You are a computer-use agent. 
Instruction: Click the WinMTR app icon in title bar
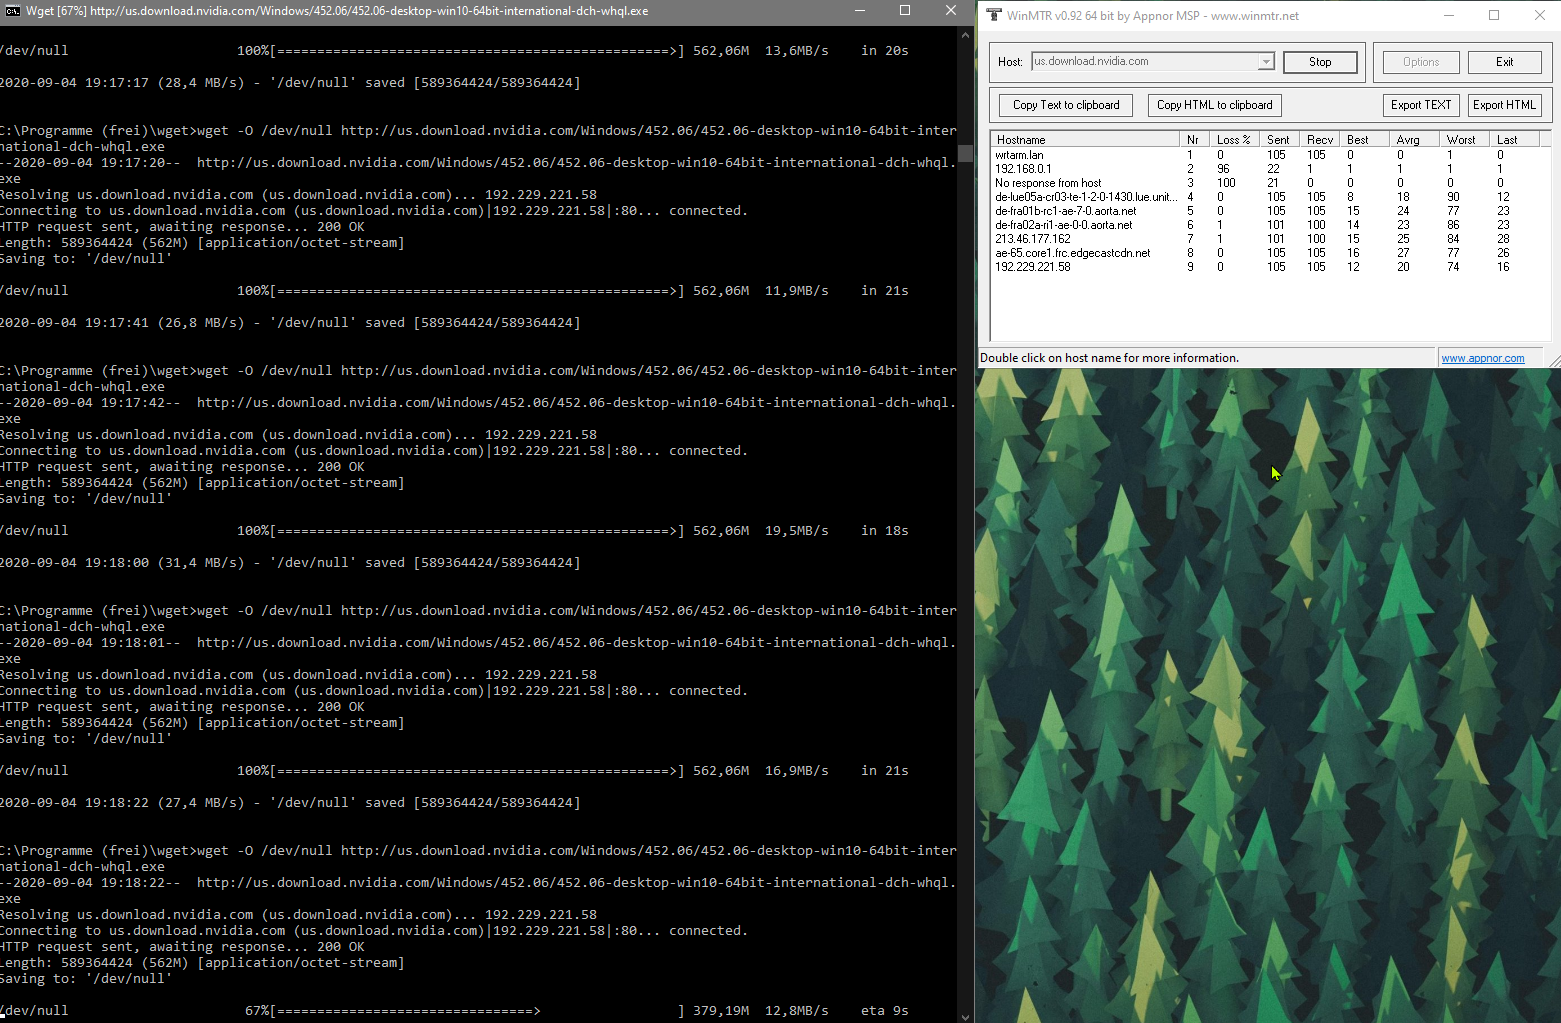[993, 15]
